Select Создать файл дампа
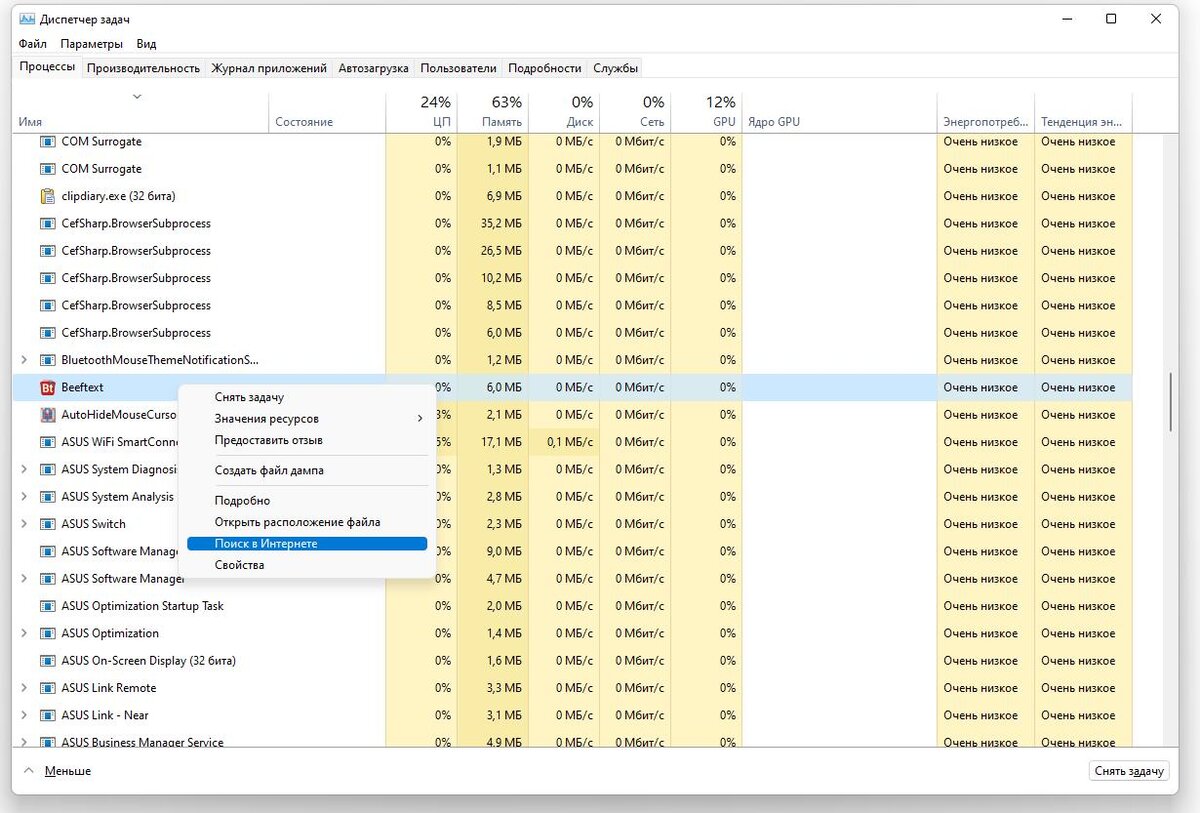The width and height of the screenshot is (1200, 813). pos(307,470)
